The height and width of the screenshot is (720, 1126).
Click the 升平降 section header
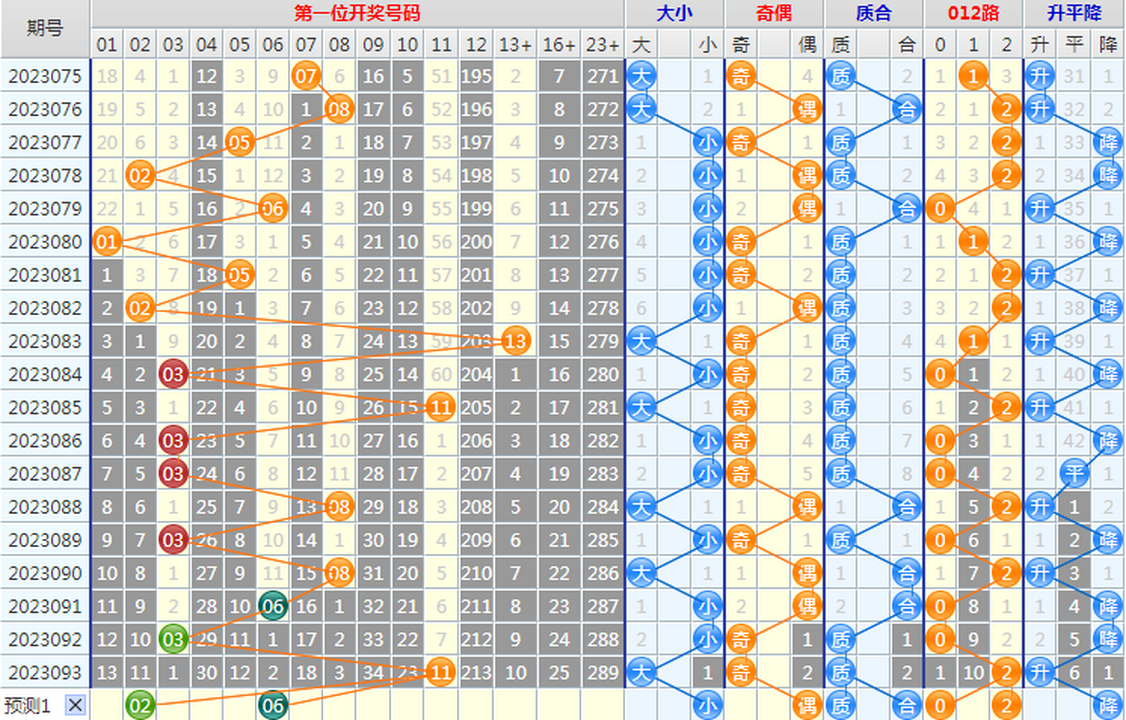[x=1074, y=14]
